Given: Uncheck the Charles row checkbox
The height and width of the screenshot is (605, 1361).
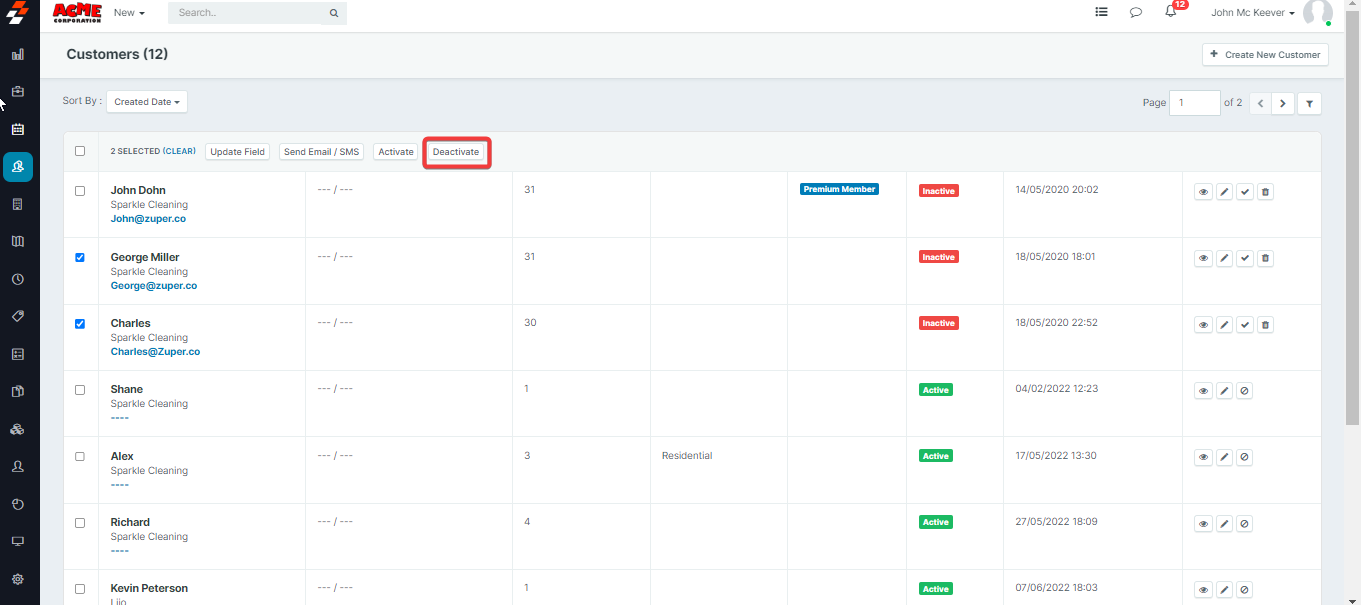Looking at the screenshot, I should (80, 323).
